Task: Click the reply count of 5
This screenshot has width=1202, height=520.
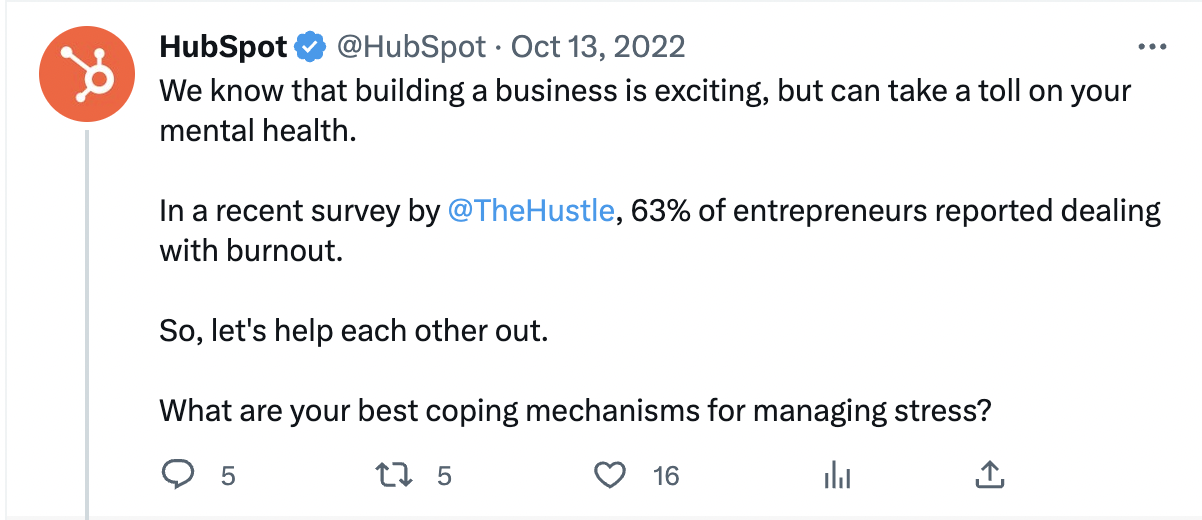Action: click(228, 476)
